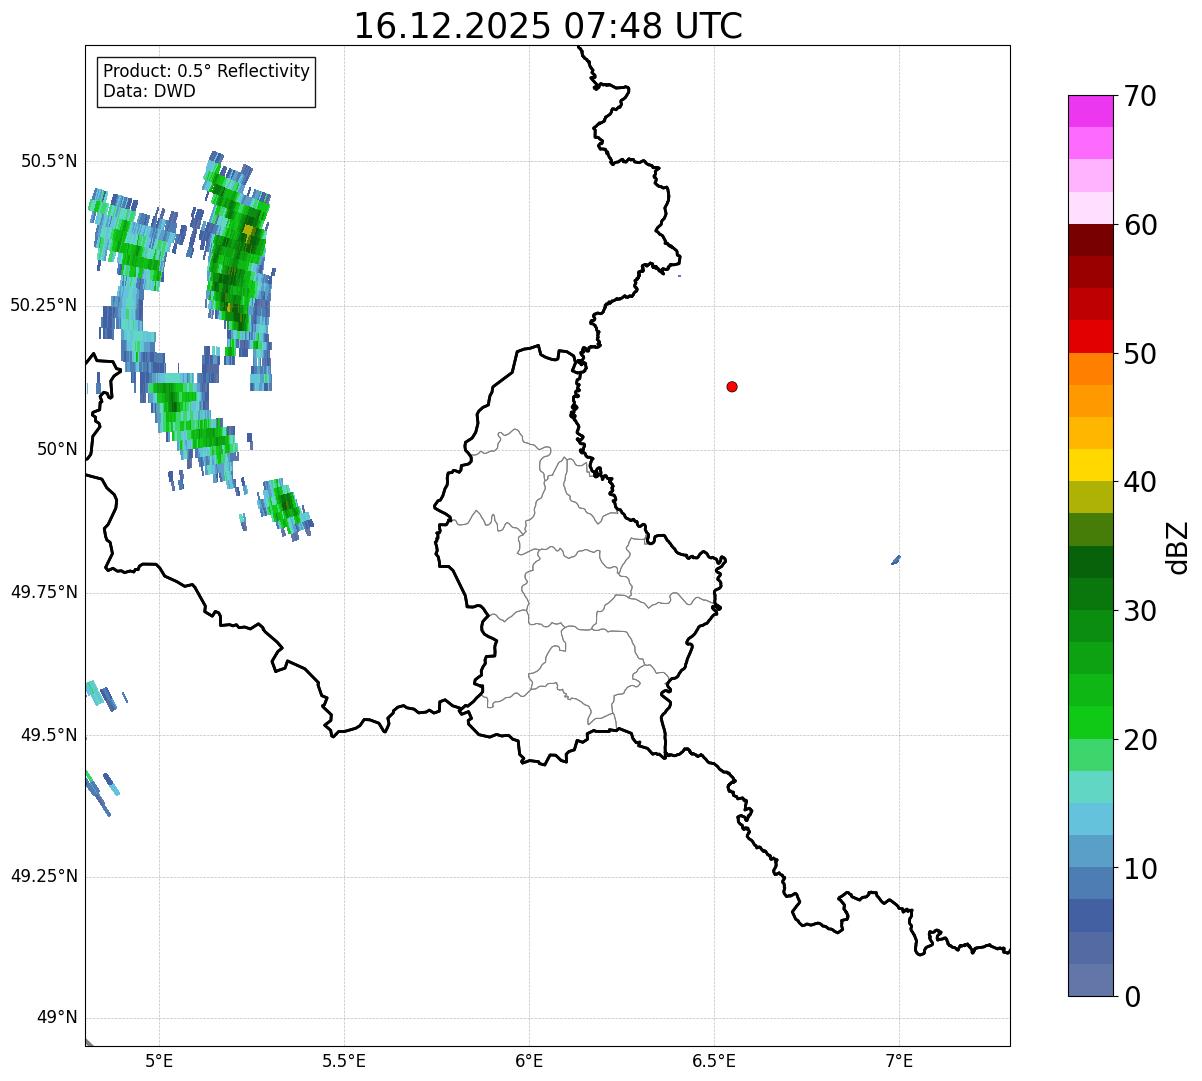Click the 50.25°N latitude label
Viewport: 1202px width, 1081px height.
pos(43,305)
